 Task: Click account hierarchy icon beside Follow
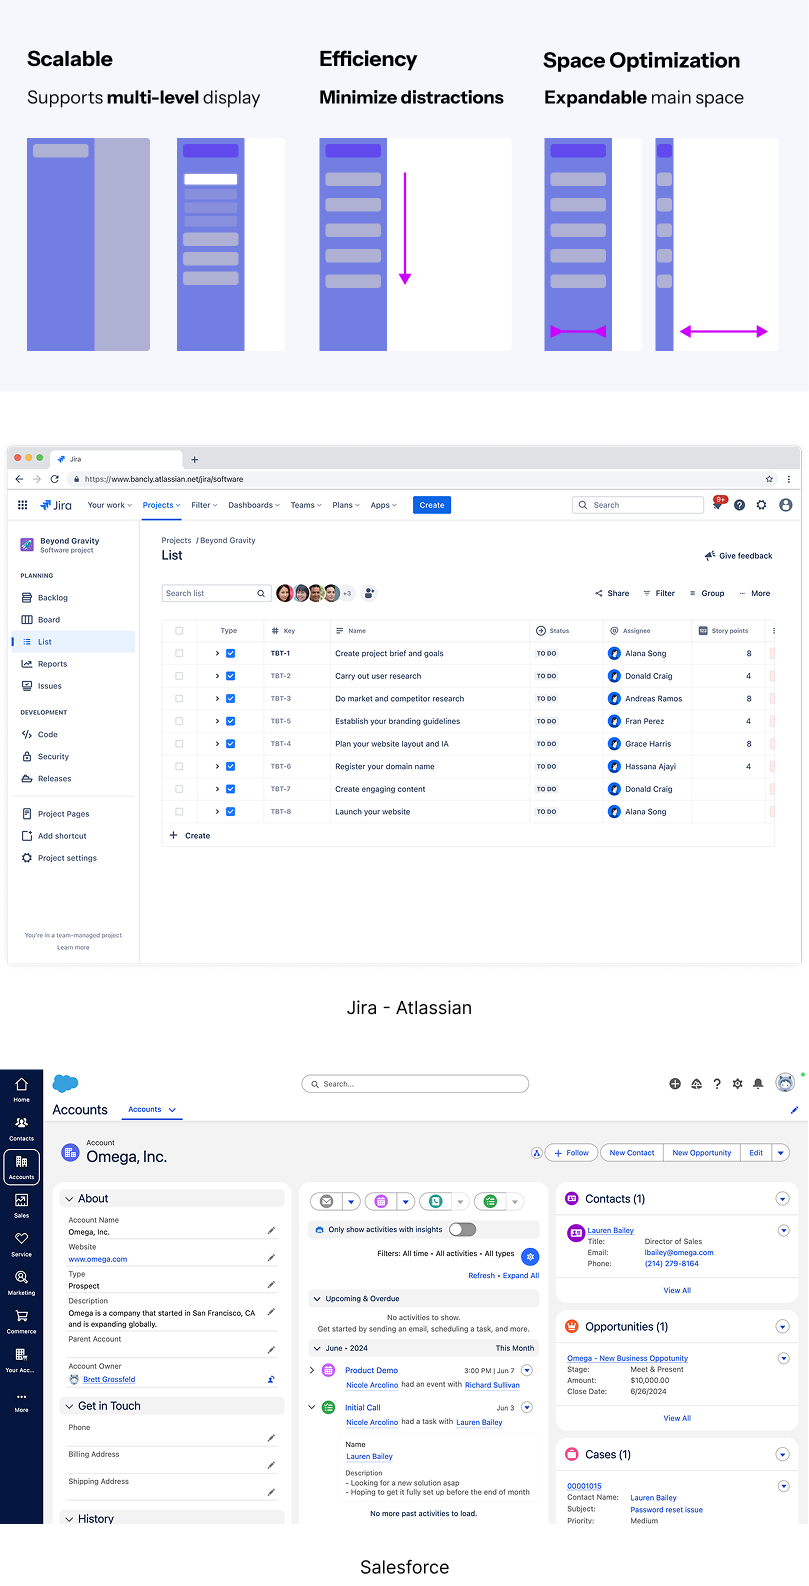click(537, 1153)
